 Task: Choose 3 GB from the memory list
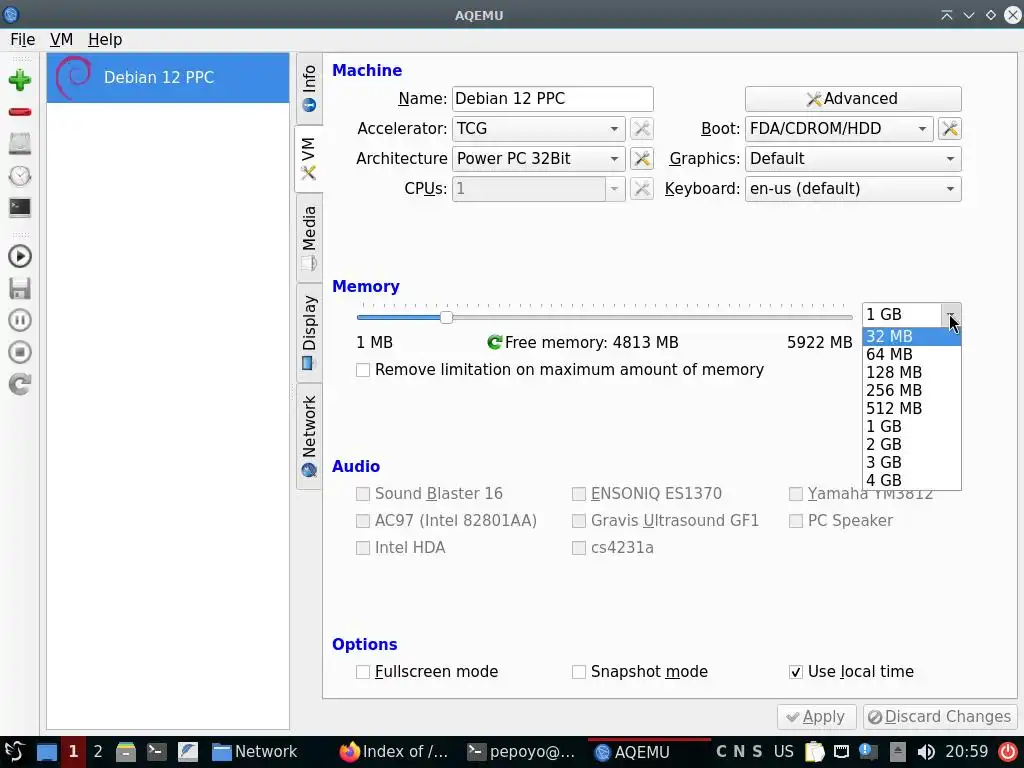[x=912, y=462]
